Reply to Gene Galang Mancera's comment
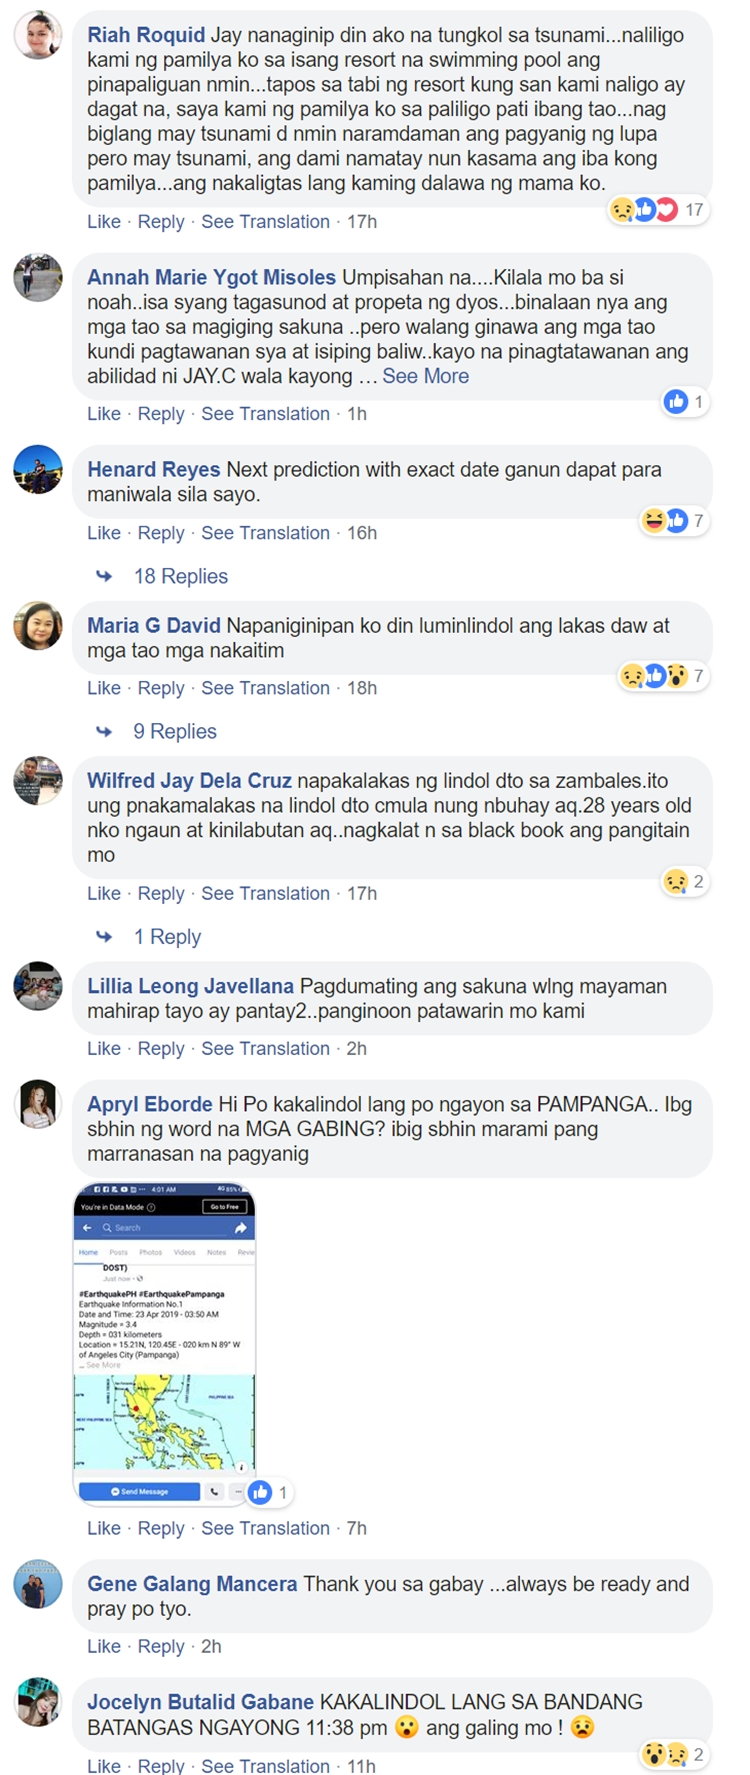Viewport: 750px width, 1775px height. click(161, 1646)
